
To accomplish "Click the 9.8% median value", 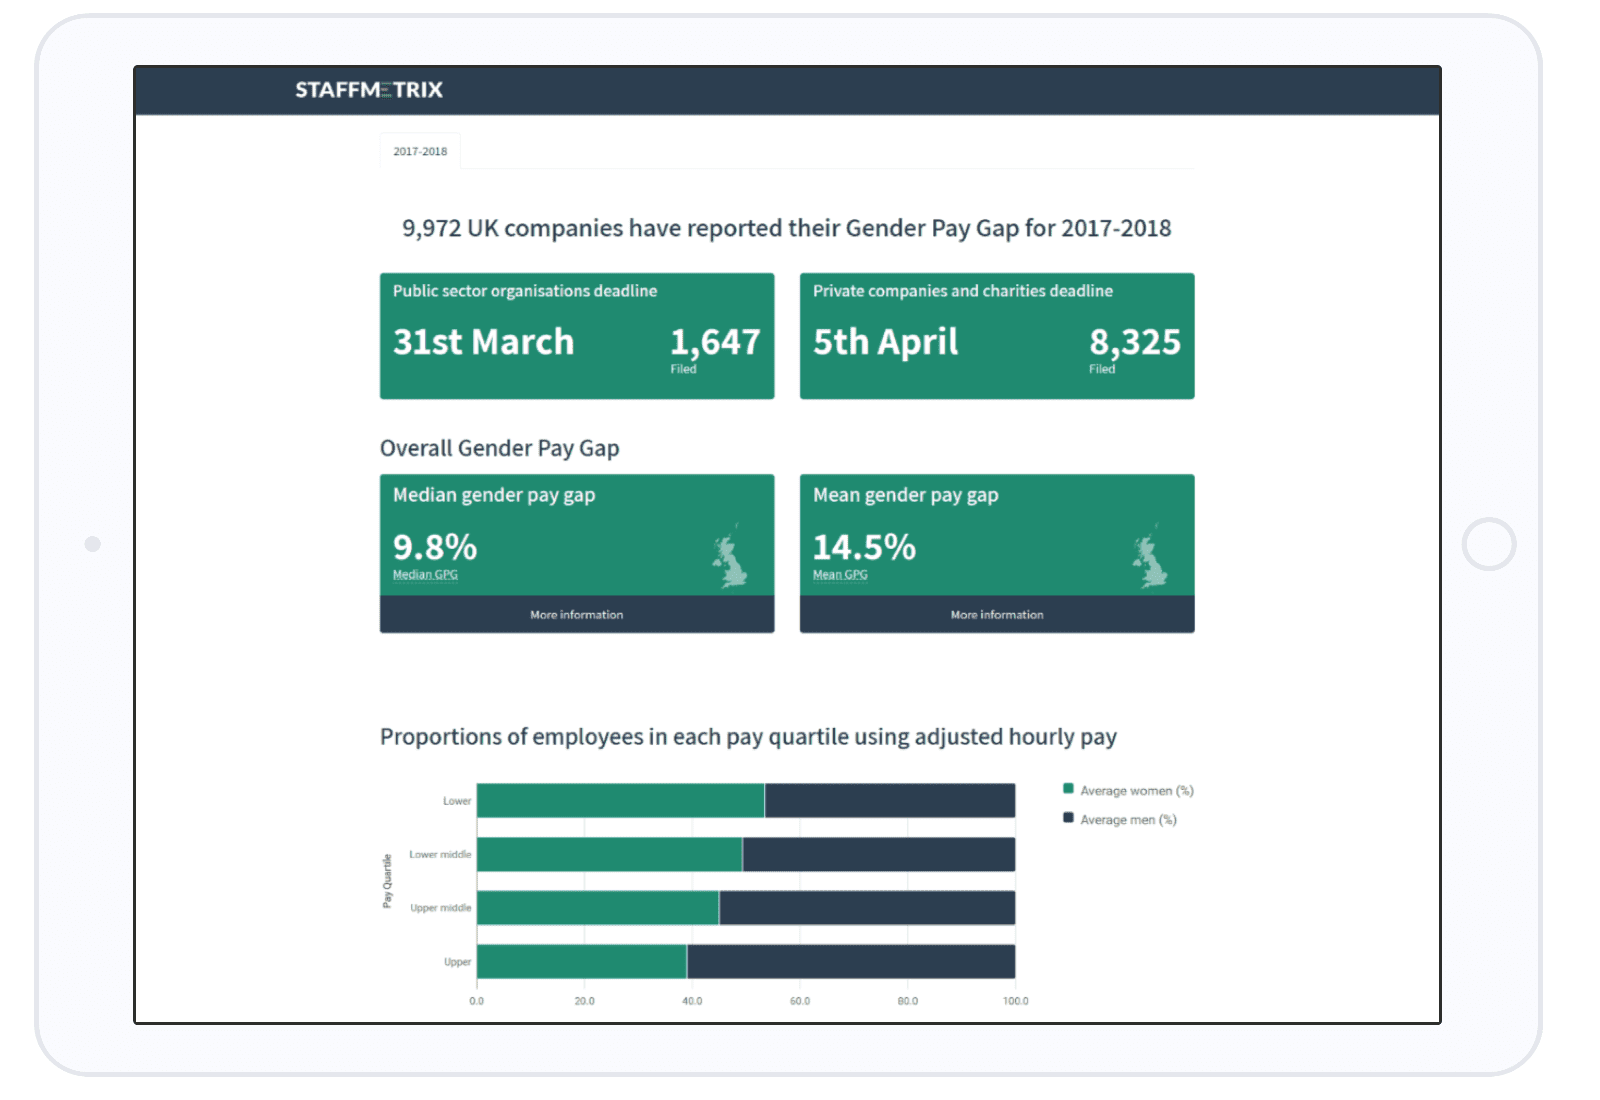I will 435,547.
